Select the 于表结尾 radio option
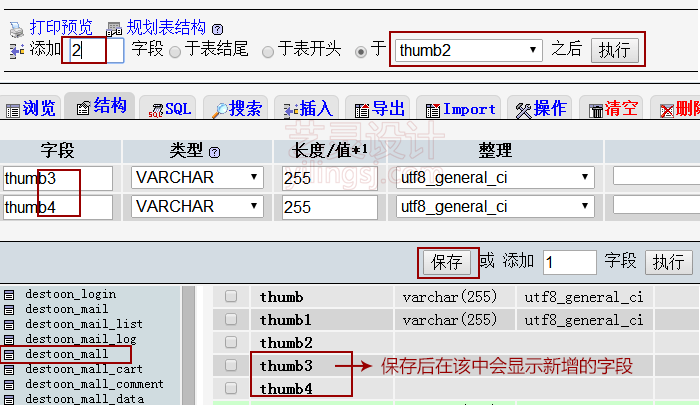Screen dimensions: 700x406 pyautogui.click(x=175, y=52)
